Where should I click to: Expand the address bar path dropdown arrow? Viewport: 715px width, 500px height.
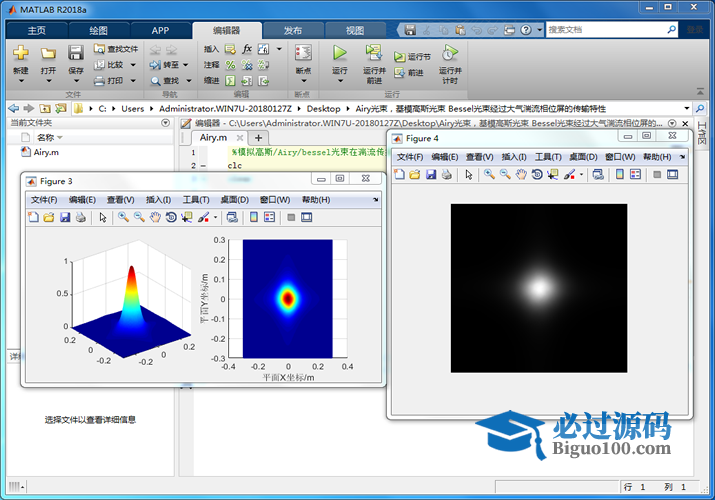pos(686,108)
